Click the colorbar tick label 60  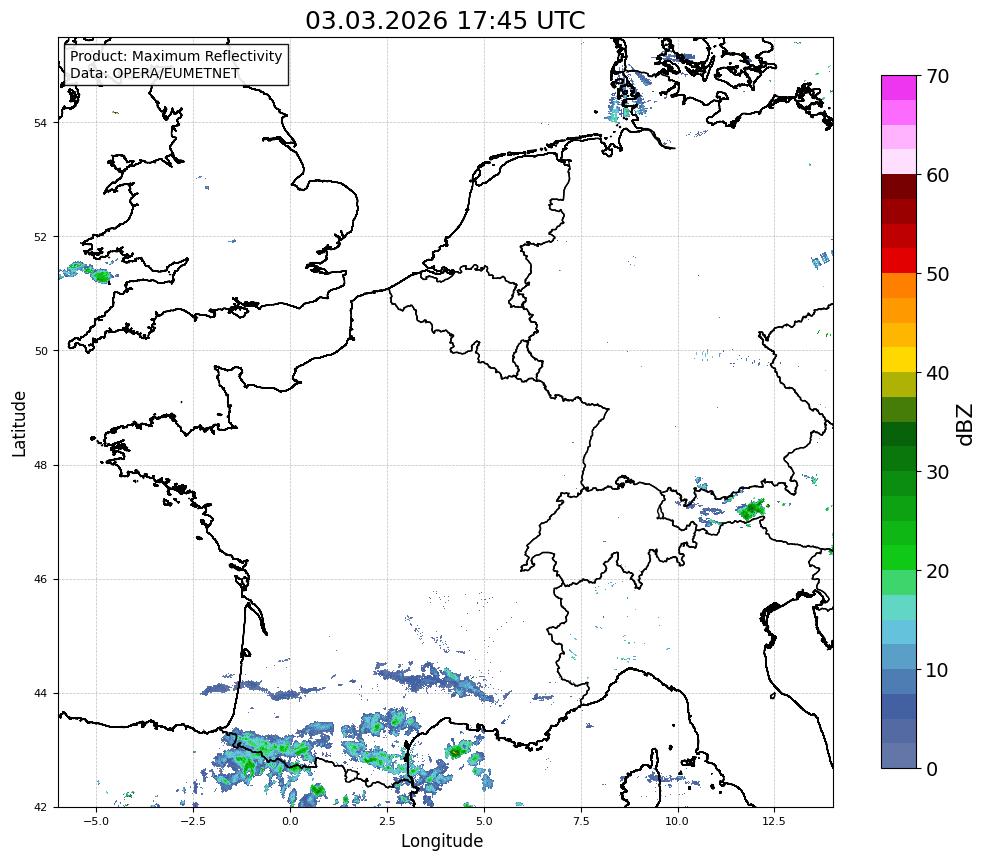coord(937,175)
